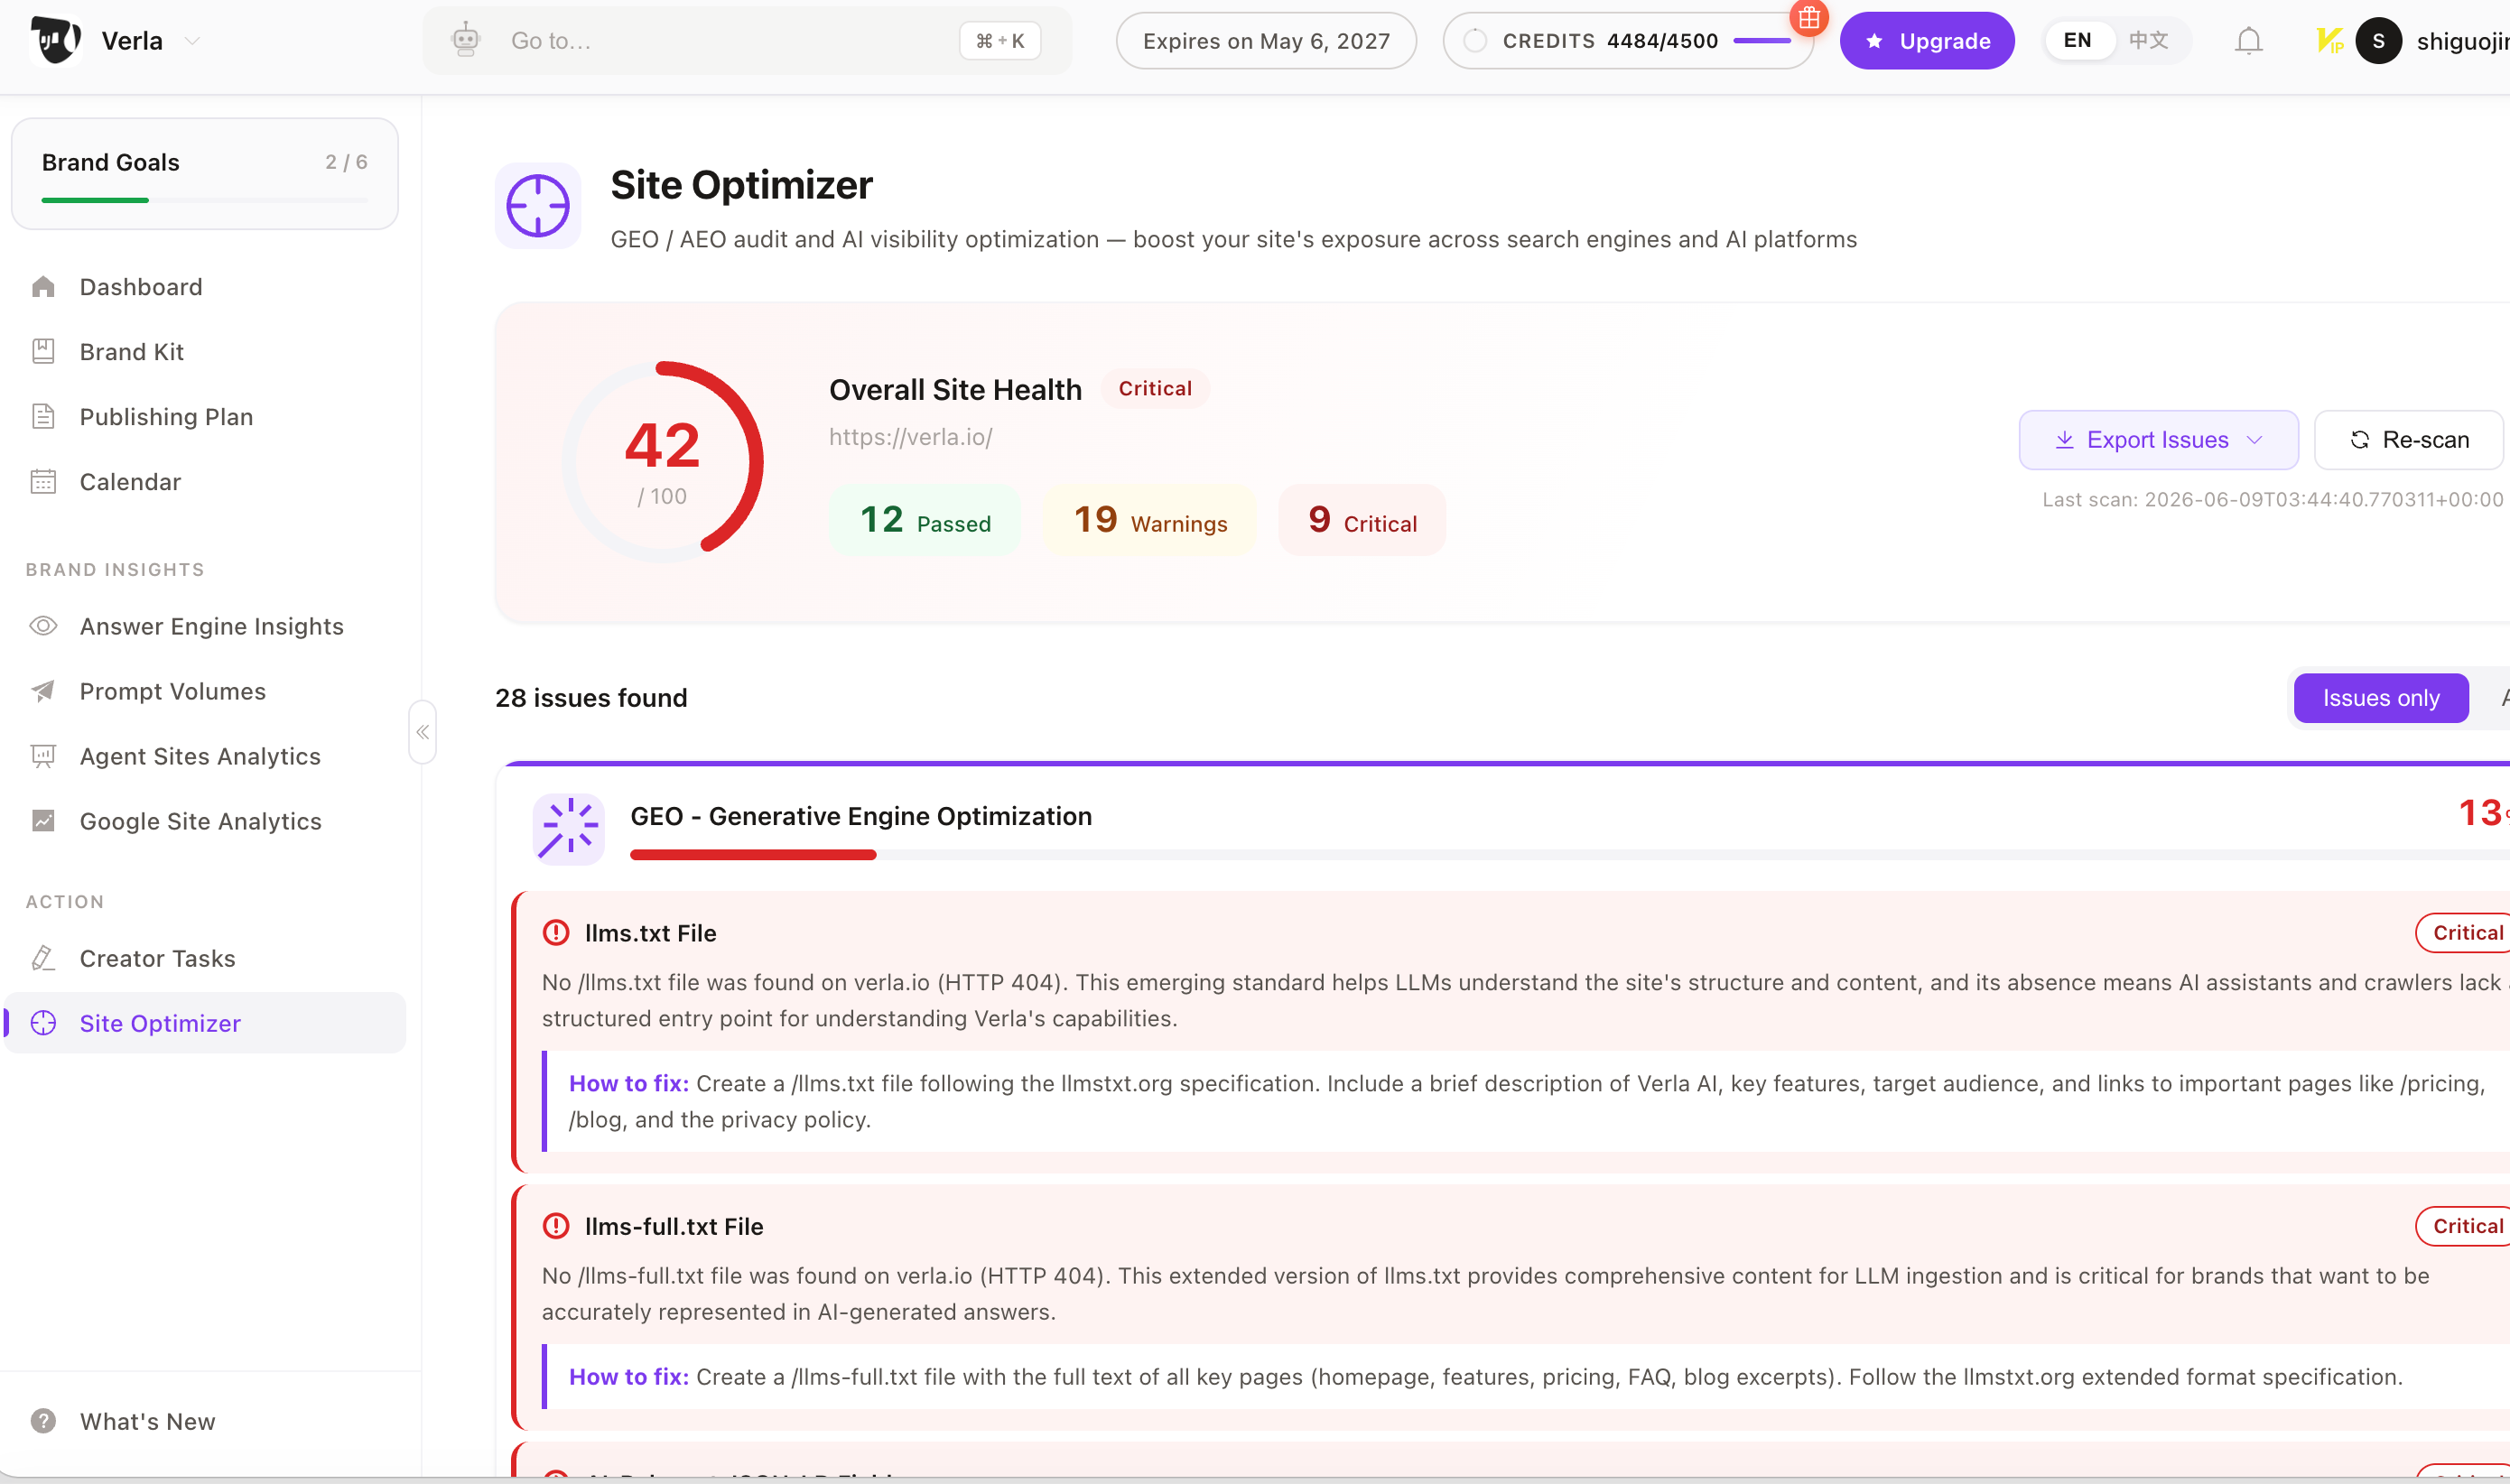
Task: Click the eye icon for Answer Engine Insights
Action: (43, 626)
